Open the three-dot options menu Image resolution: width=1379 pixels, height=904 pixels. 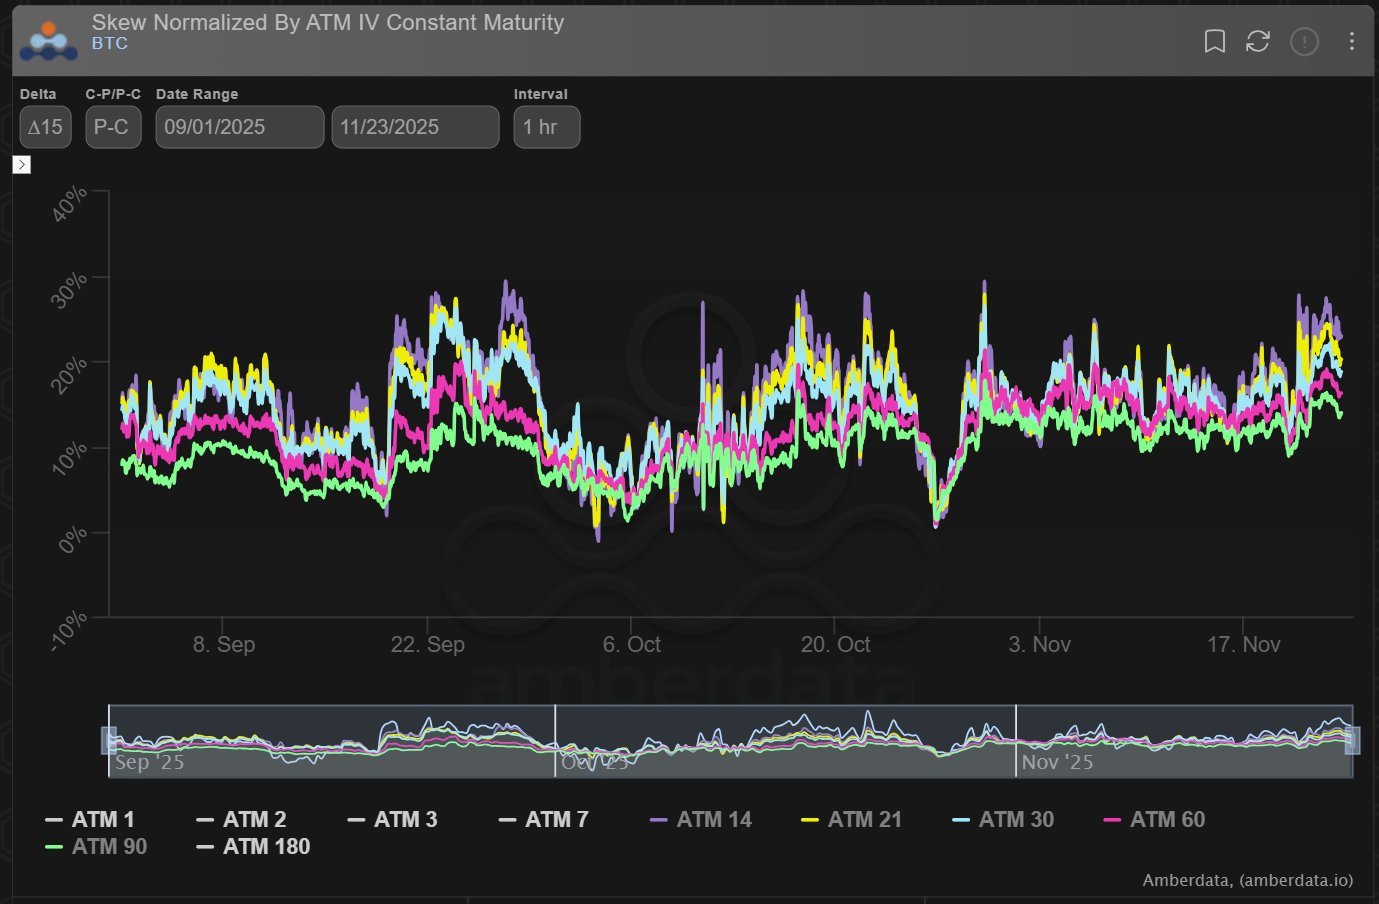[x=1351, y=41]
